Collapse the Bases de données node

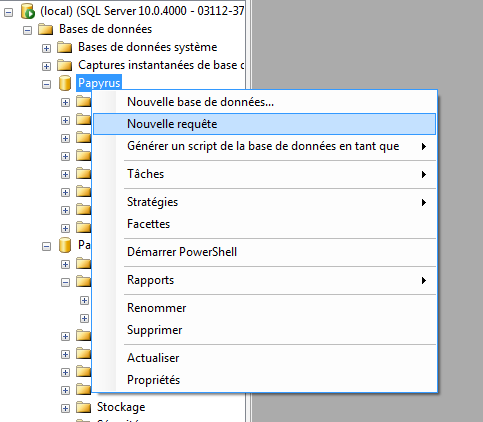pos(27,30)
